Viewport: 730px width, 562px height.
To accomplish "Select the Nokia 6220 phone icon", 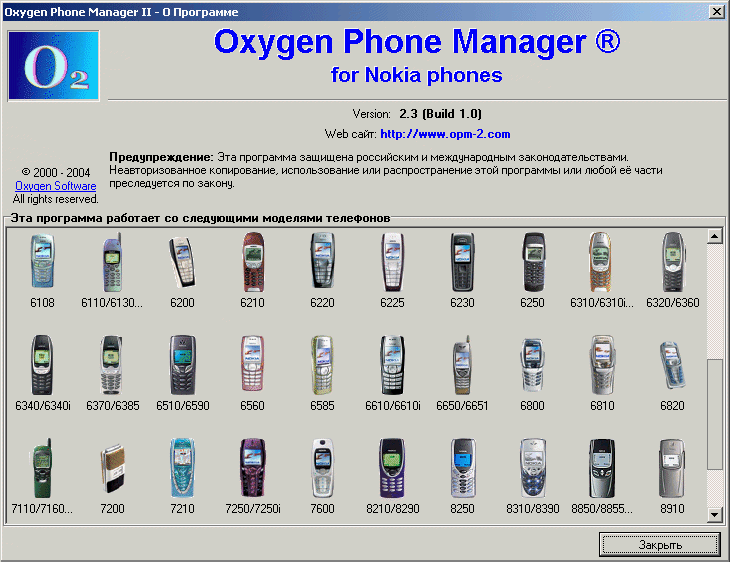I will point(323,261).
